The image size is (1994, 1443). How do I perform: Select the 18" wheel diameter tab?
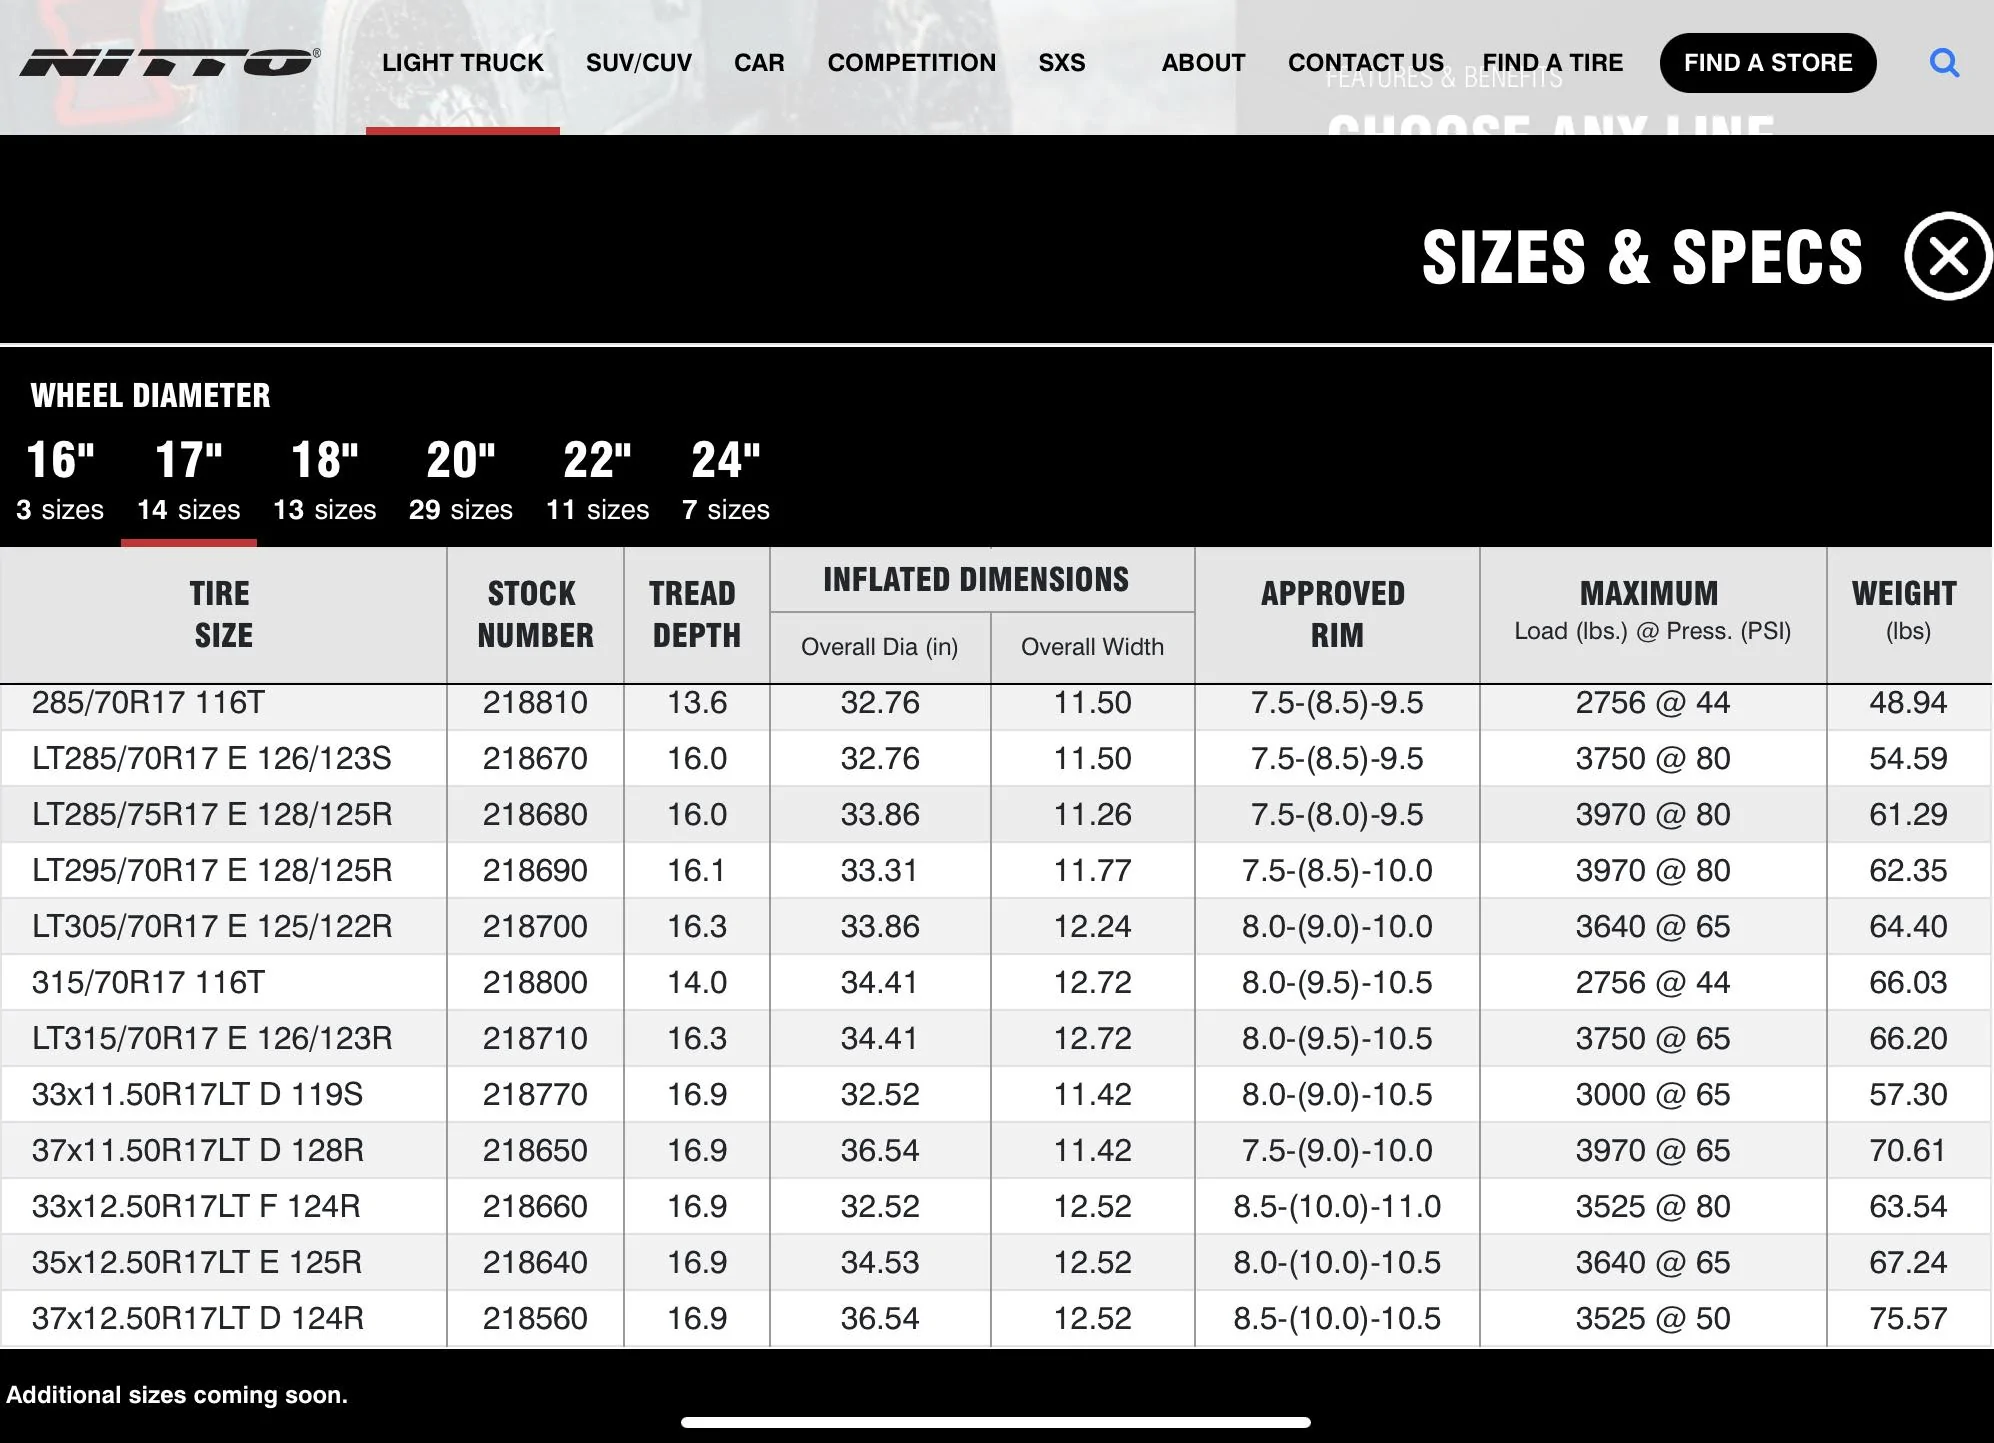coord(325,481)
